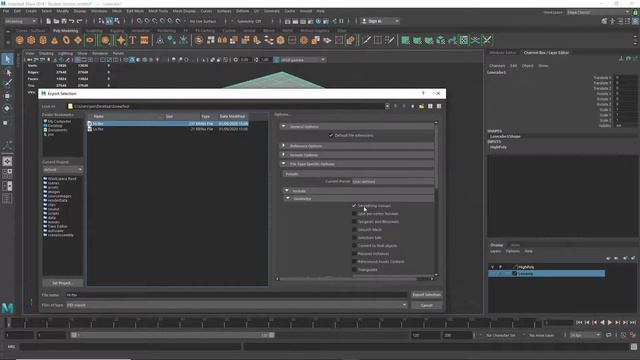640x360 pixels.
Task: Click the Set Project button
Action: pyautogui.click(x=62, y=283)
